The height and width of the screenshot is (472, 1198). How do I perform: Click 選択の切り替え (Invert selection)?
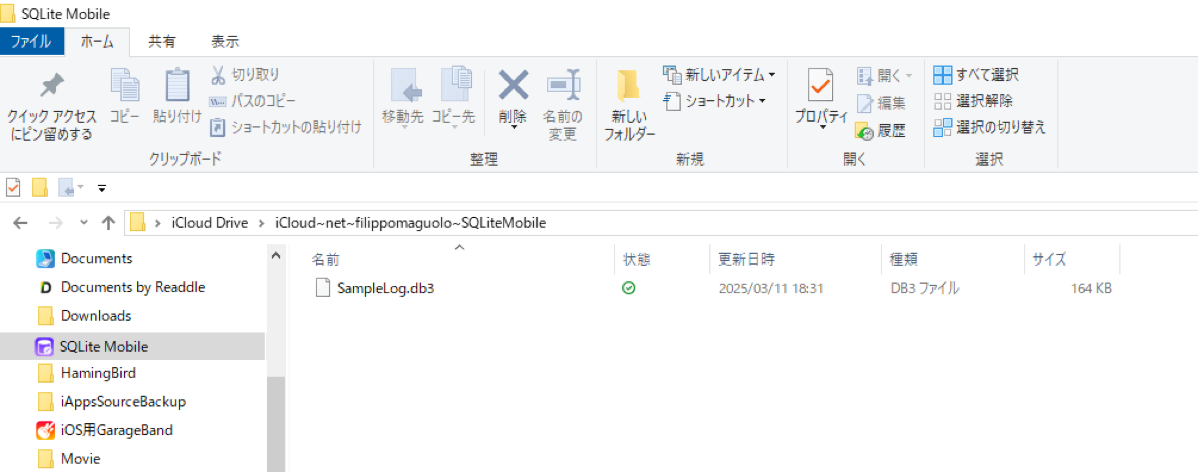pyautogui.click(x=989, y=127)
